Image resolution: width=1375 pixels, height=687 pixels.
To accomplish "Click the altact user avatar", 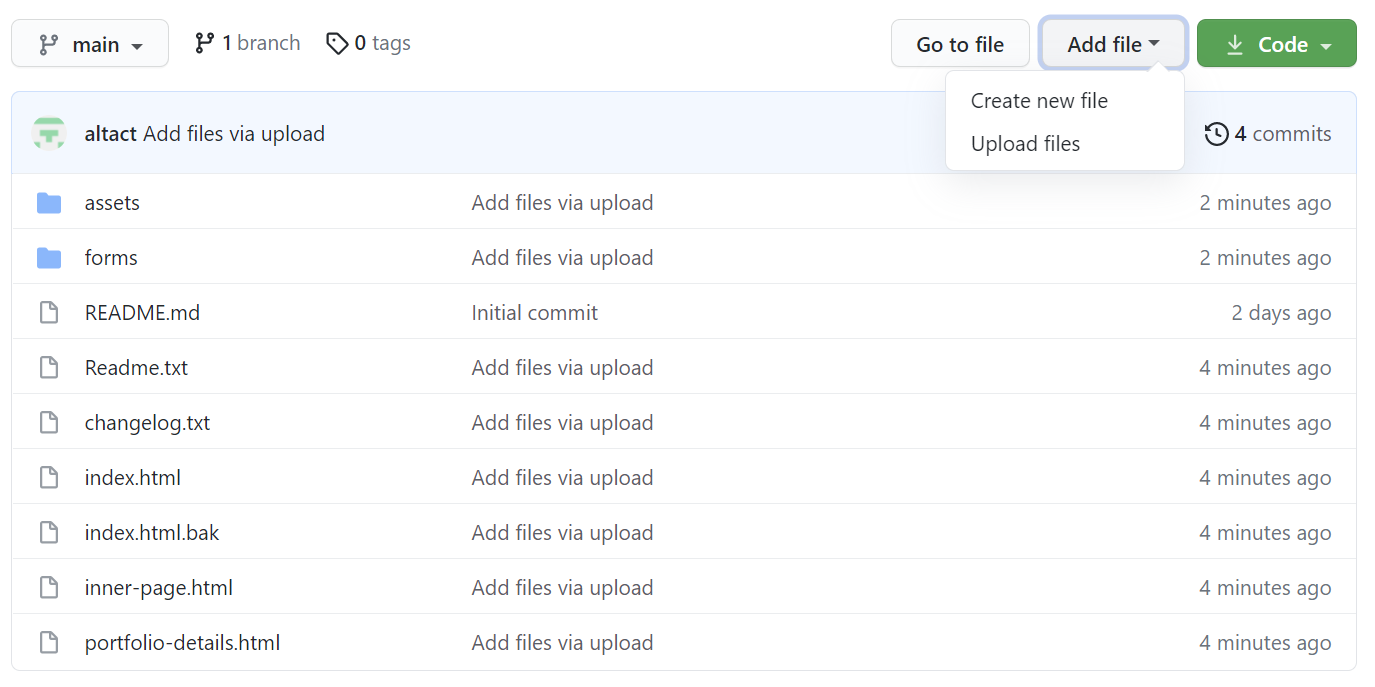I will tap(49, 133).
